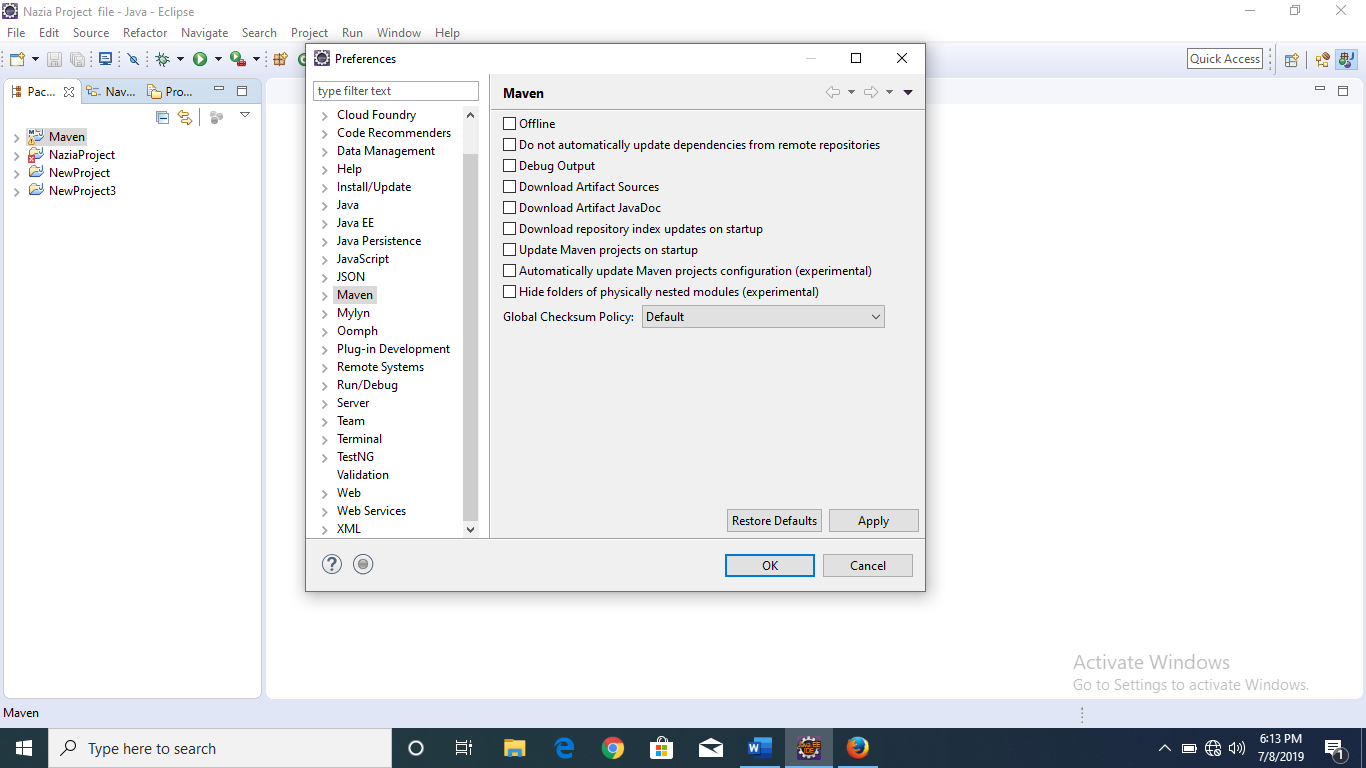Click the Save icon in Eclipse toolbar
This screenshot has height=768, width=1366.
(54, 60)
